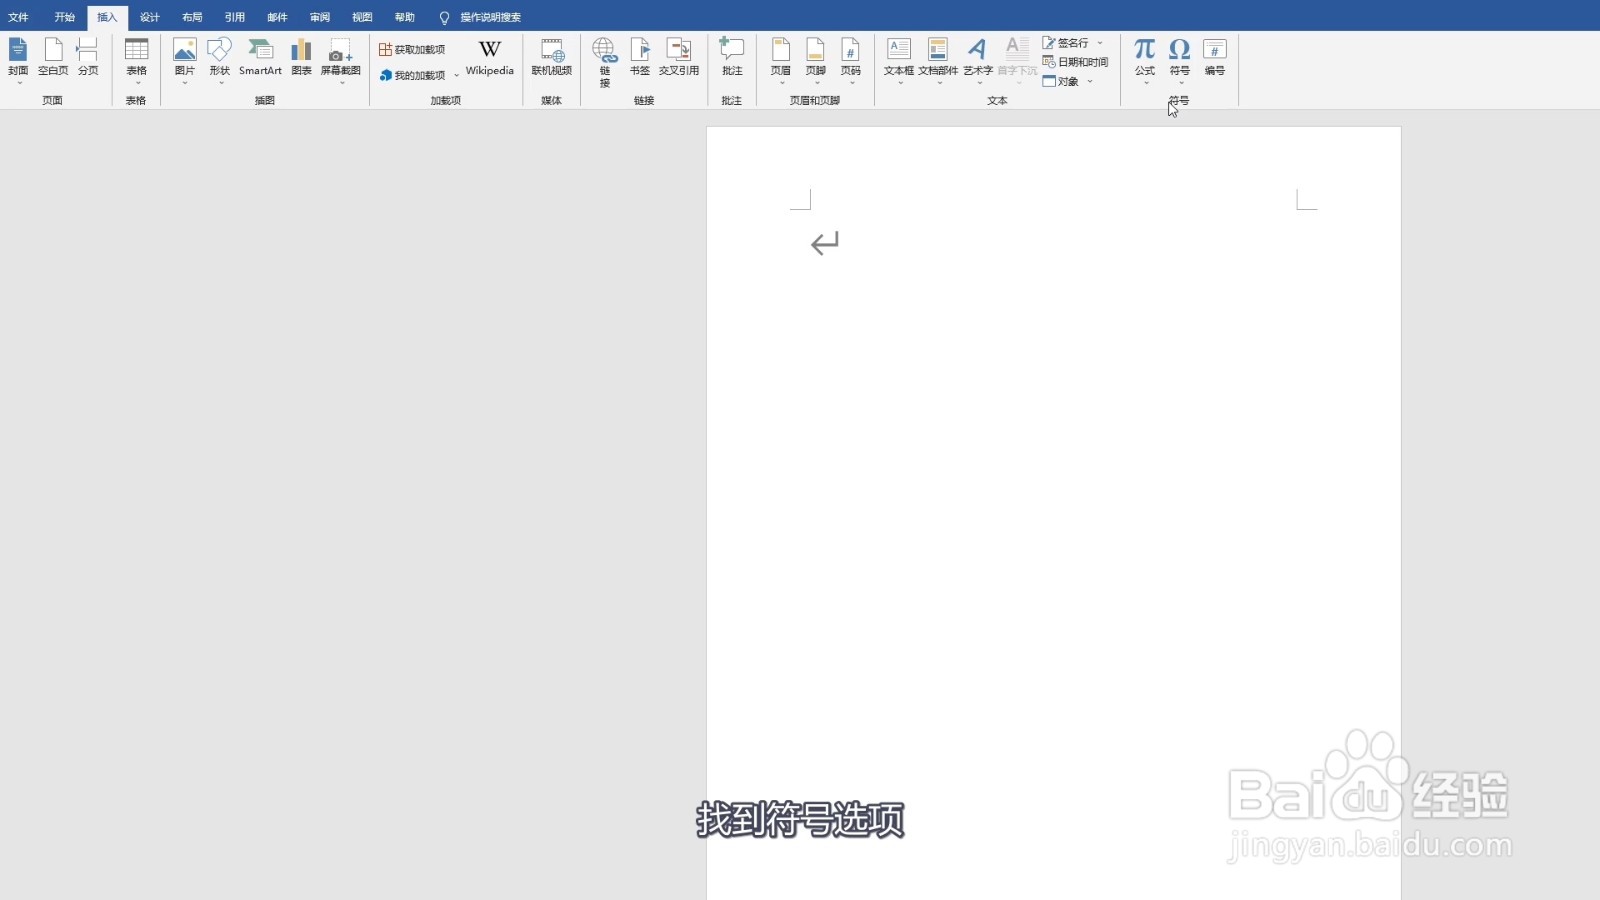This screenshot has height=900, width=1600.
Task: Expand the 对象 dropdown arrow
Action: (x=1090, y=81)
